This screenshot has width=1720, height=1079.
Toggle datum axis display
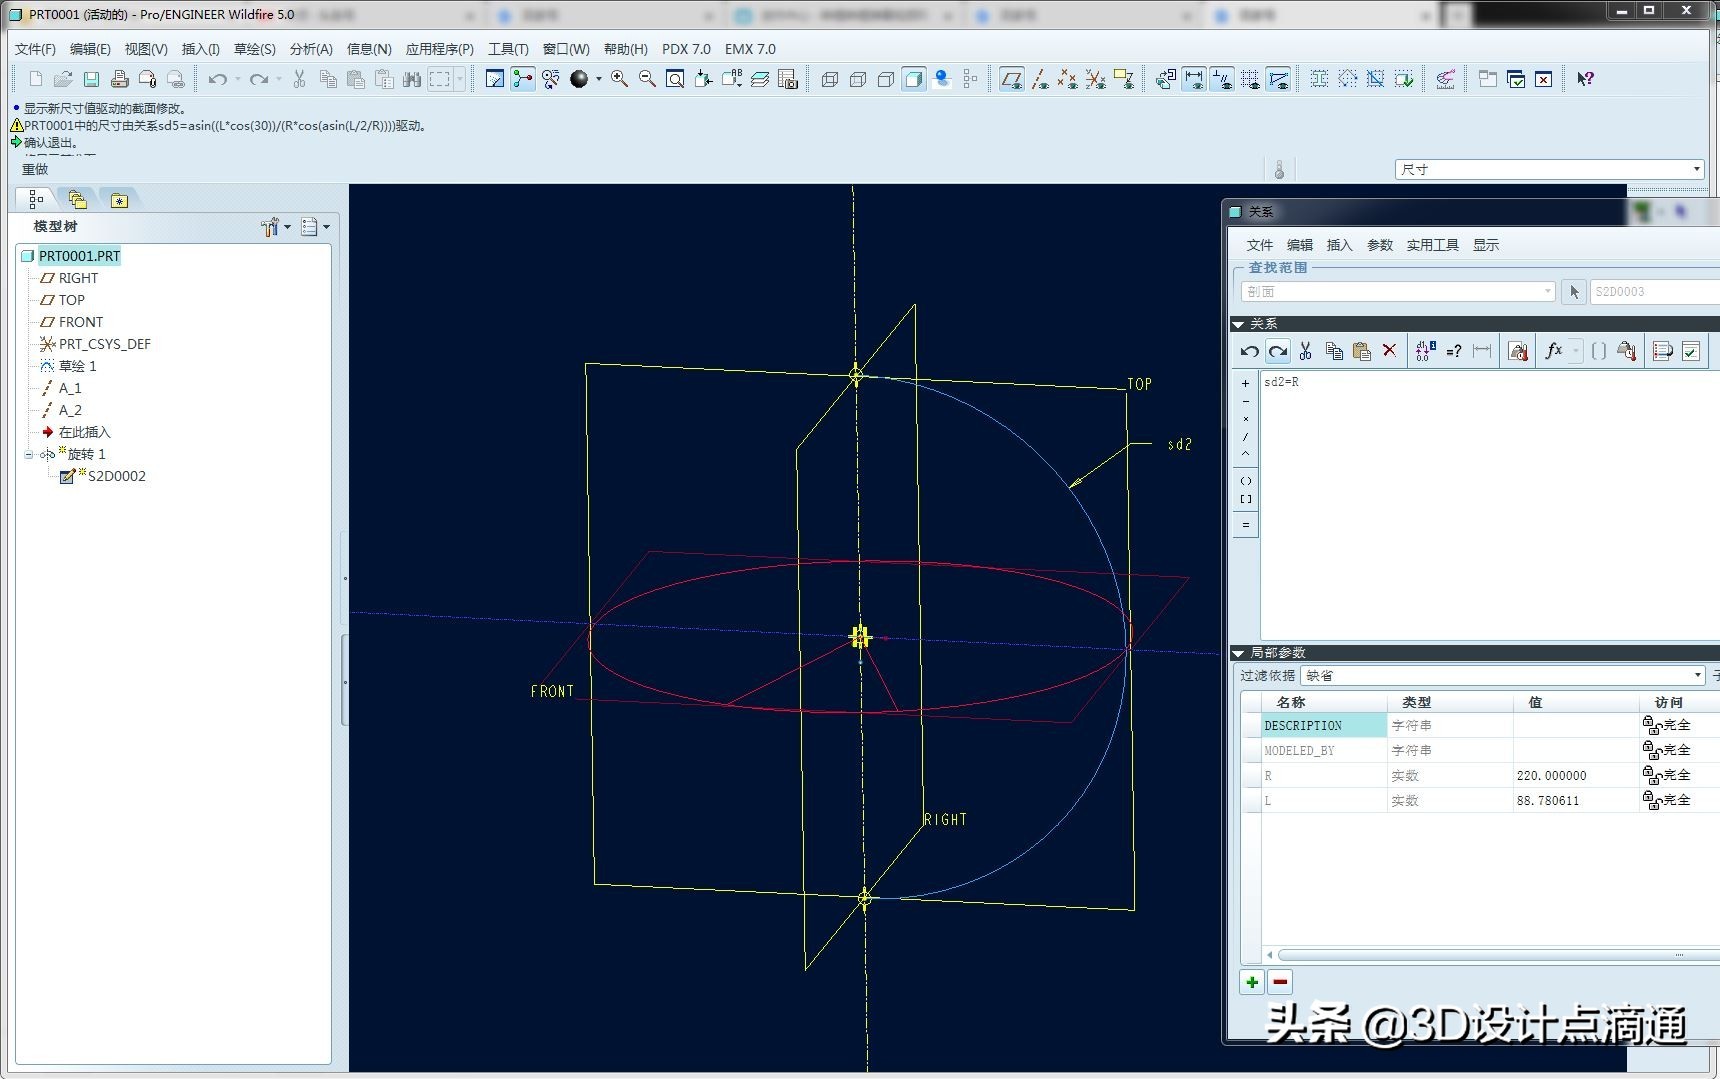(1040, 80)
